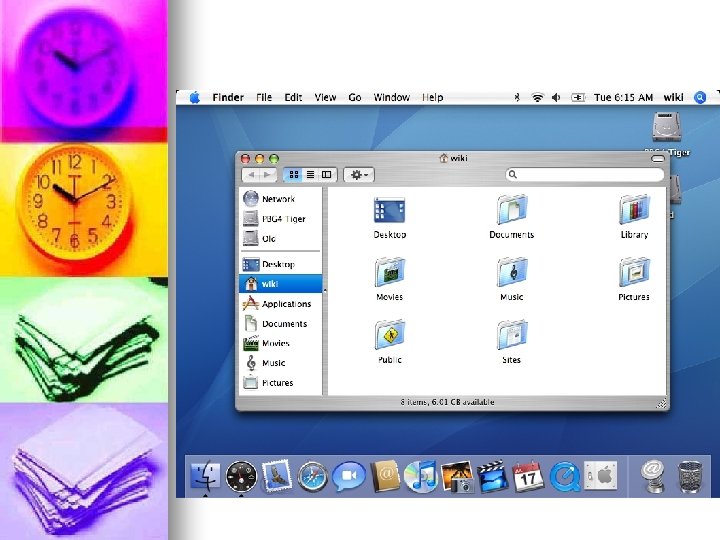The width and height of the screenshot is (720, 540).
Task: Select the Library folder icon
Action: [634, 210]
